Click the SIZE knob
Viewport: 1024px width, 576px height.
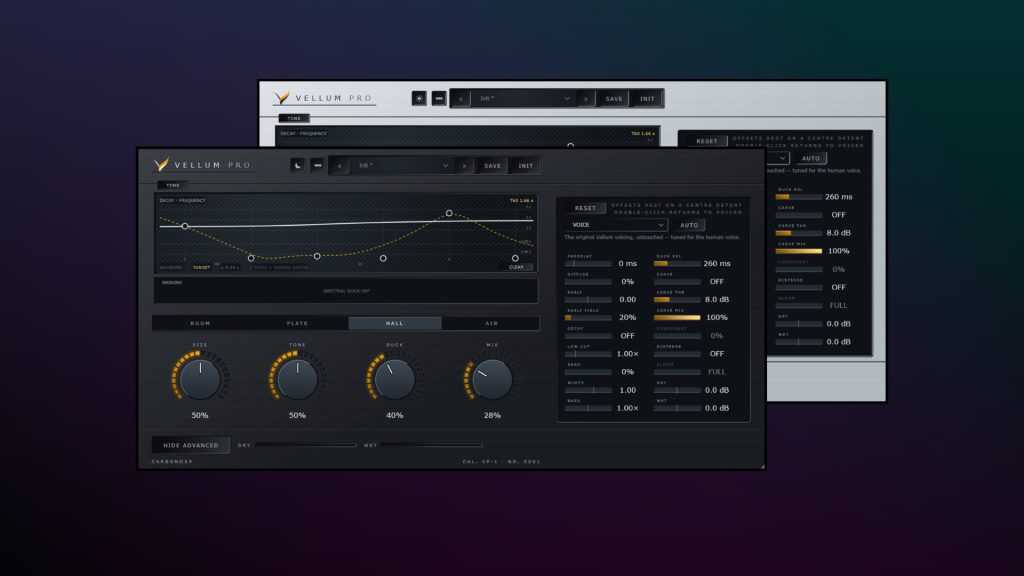click(200, 379)
